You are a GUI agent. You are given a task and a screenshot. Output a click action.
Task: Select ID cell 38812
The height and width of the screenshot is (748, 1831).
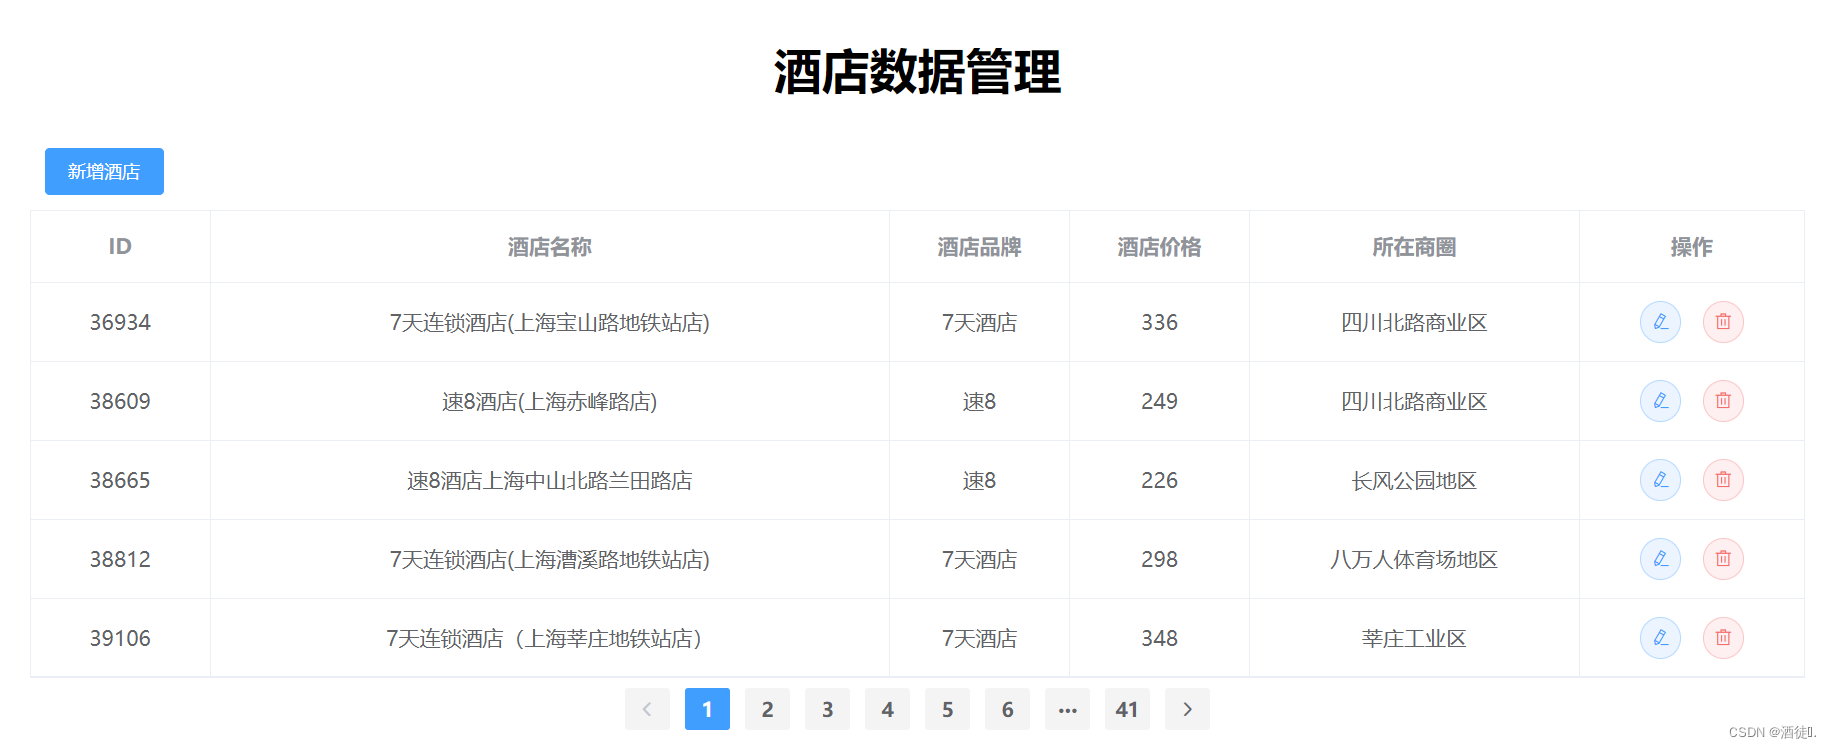tap(120, 559)
